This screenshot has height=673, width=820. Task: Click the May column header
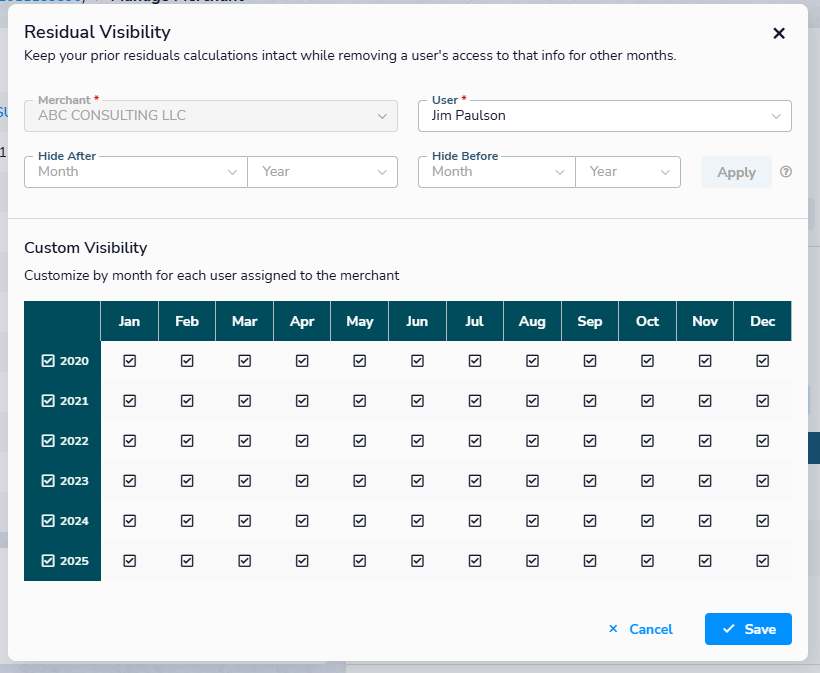pyautogui.click(x=360, y=321)
